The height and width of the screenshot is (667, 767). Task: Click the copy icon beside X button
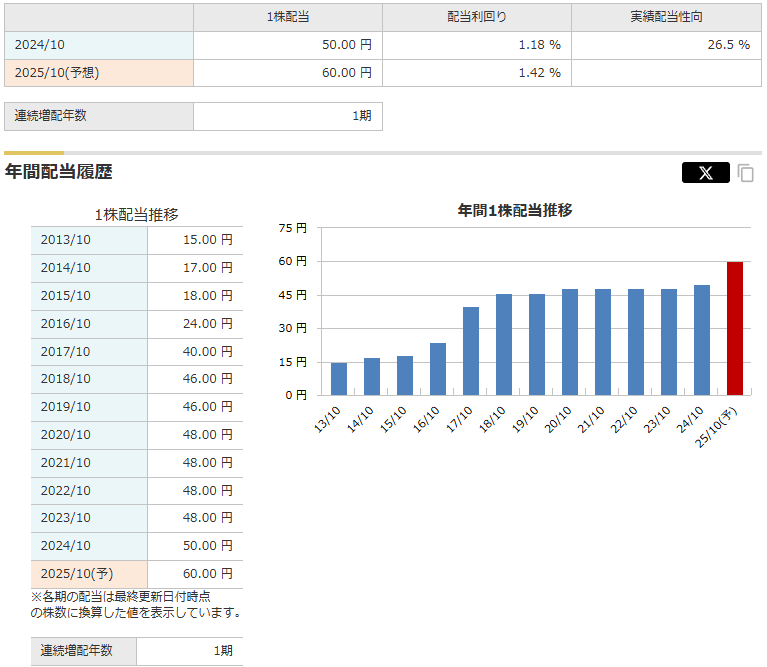pyautogui.click(x=746, y=173)
